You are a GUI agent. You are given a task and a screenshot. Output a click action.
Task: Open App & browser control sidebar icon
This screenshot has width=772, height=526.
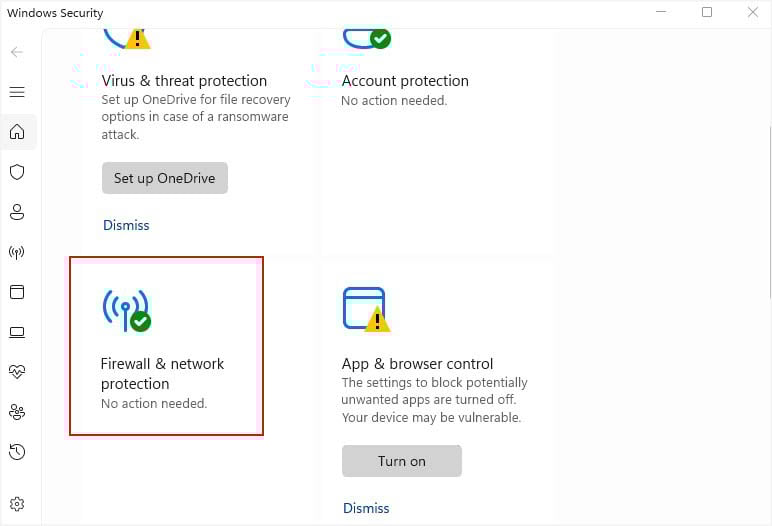17,292
